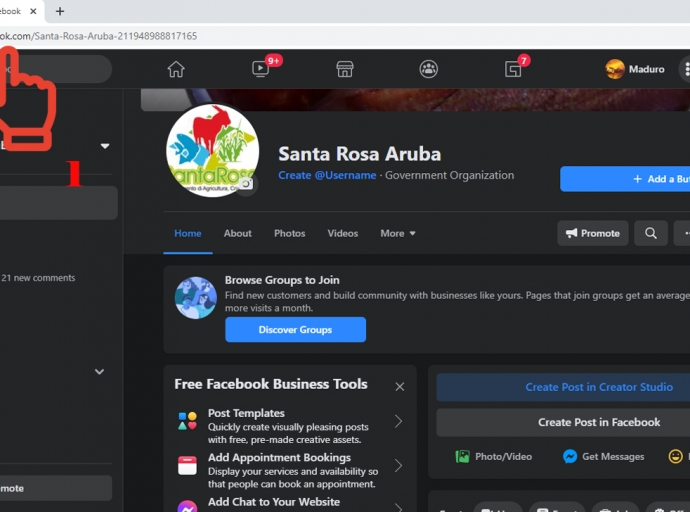Switch to the Videos tab

pos(343,234)
